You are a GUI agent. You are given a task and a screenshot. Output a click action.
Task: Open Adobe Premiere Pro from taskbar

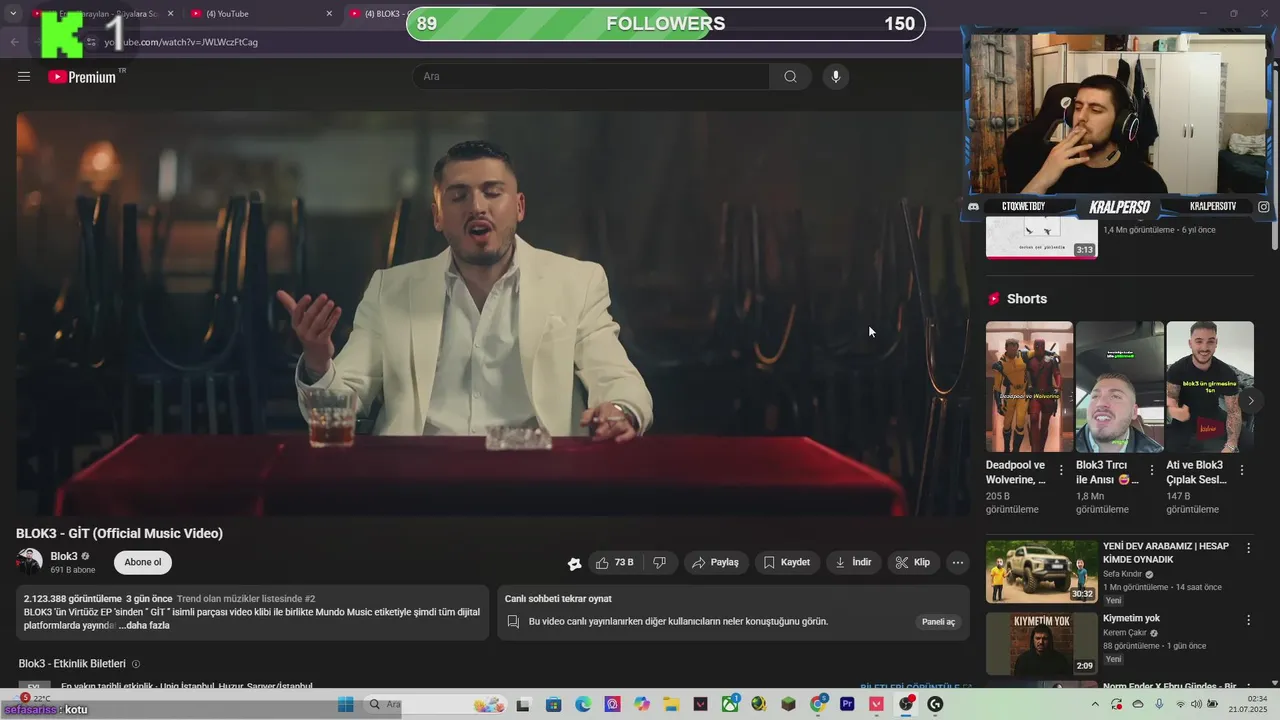click(x=848, y=705)
